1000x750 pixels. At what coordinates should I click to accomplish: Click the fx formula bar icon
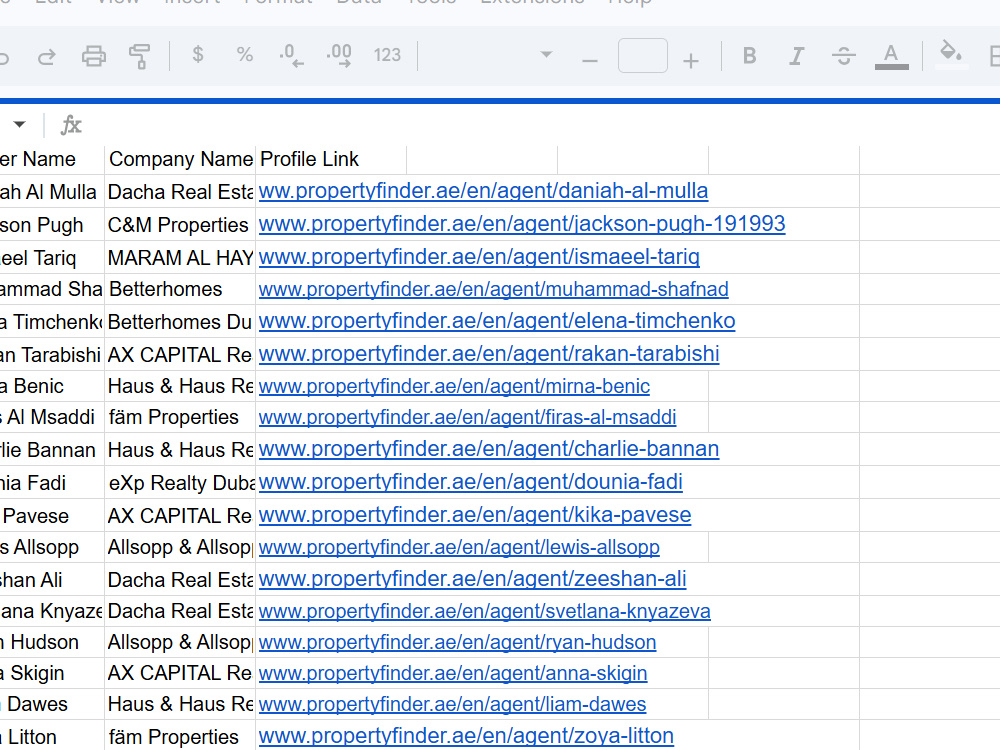pos(71,125)
